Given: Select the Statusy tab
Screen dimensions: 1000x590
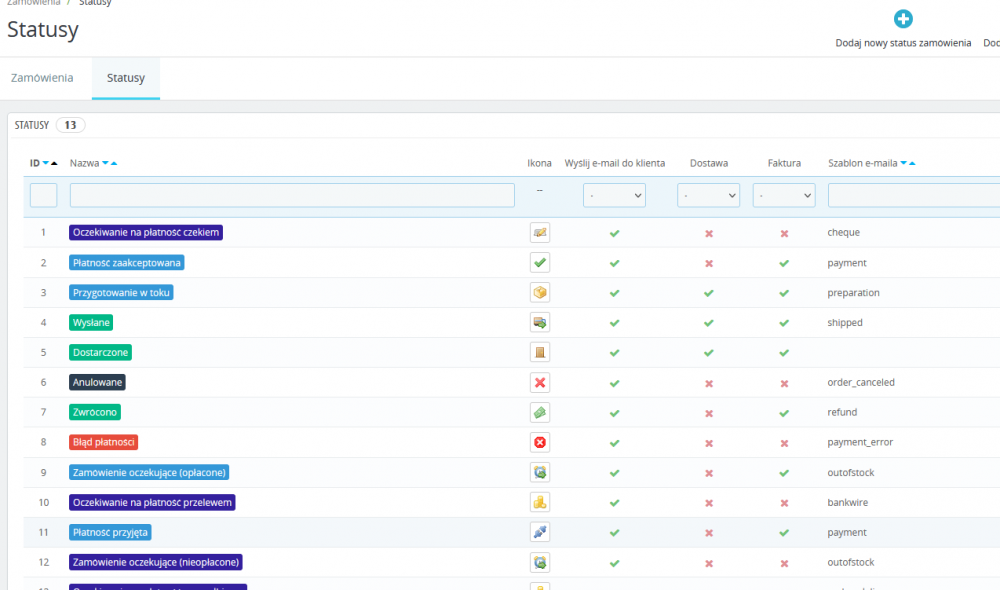Looking at the screenshot, I should coord(126,78).
